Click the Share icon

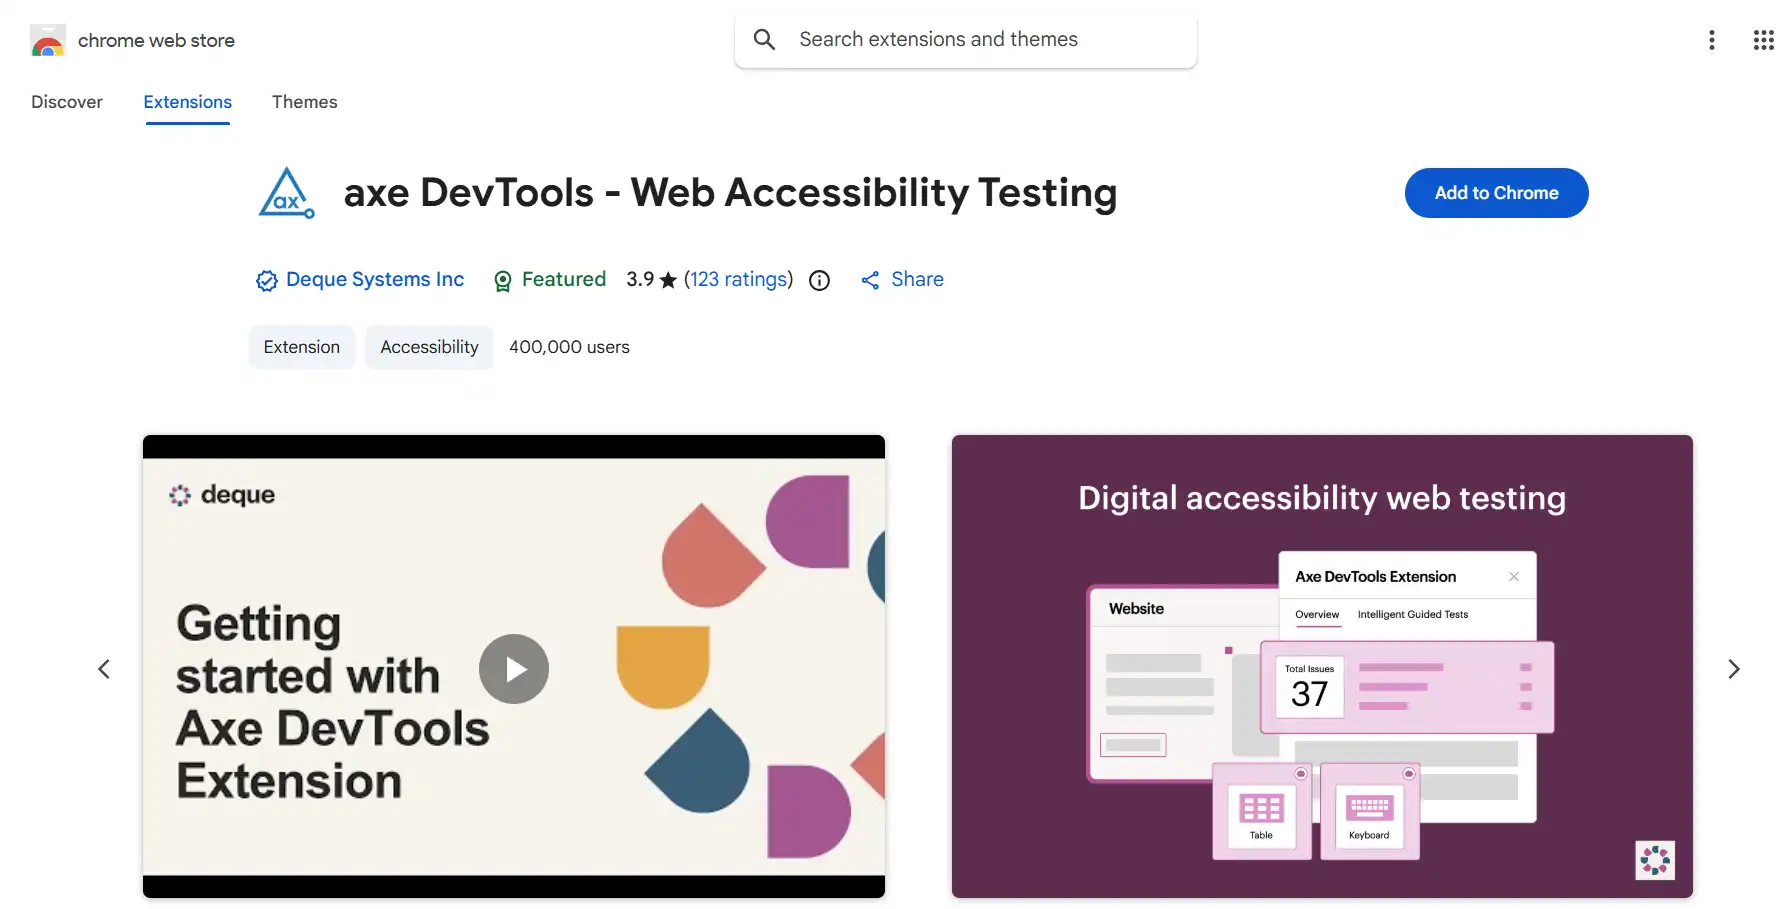point(869,280)
